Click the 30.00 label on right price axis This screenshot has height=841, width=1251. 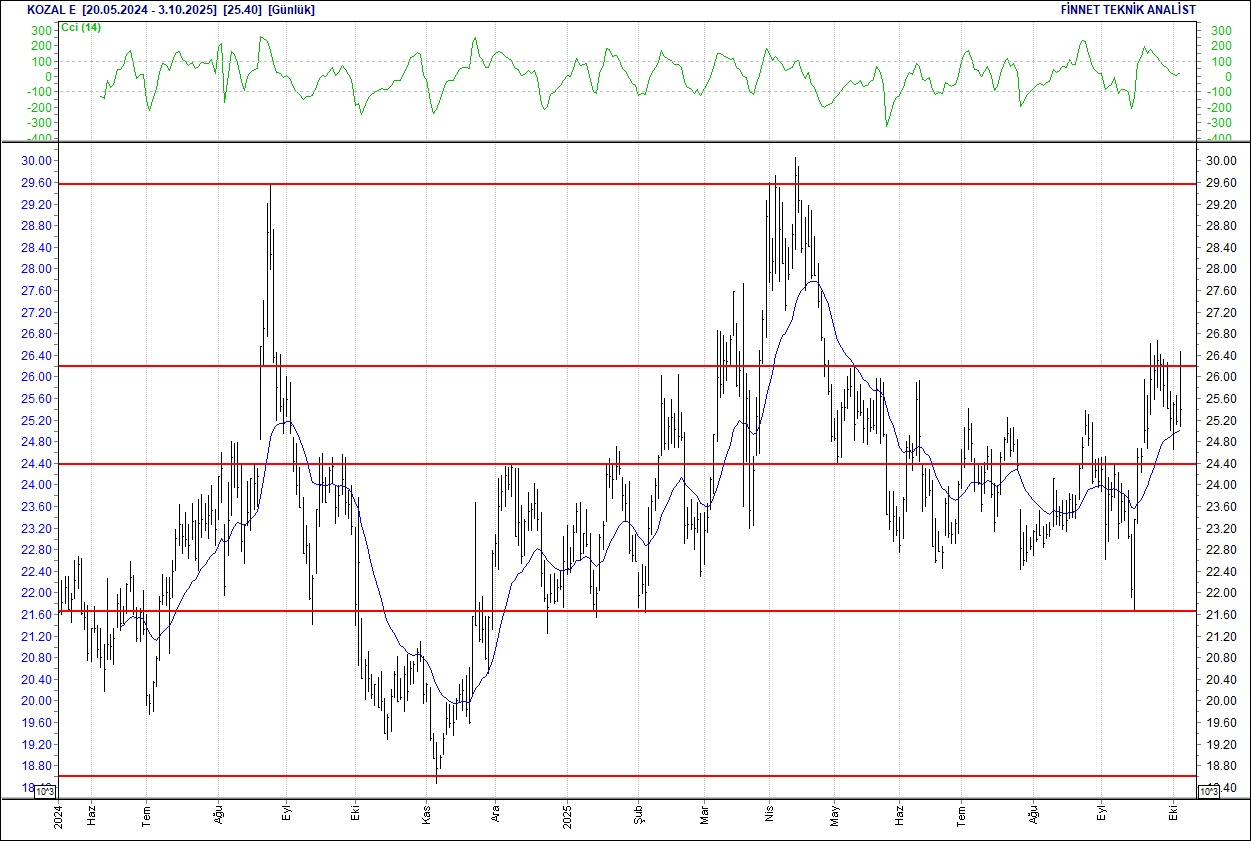(1222, 161)
